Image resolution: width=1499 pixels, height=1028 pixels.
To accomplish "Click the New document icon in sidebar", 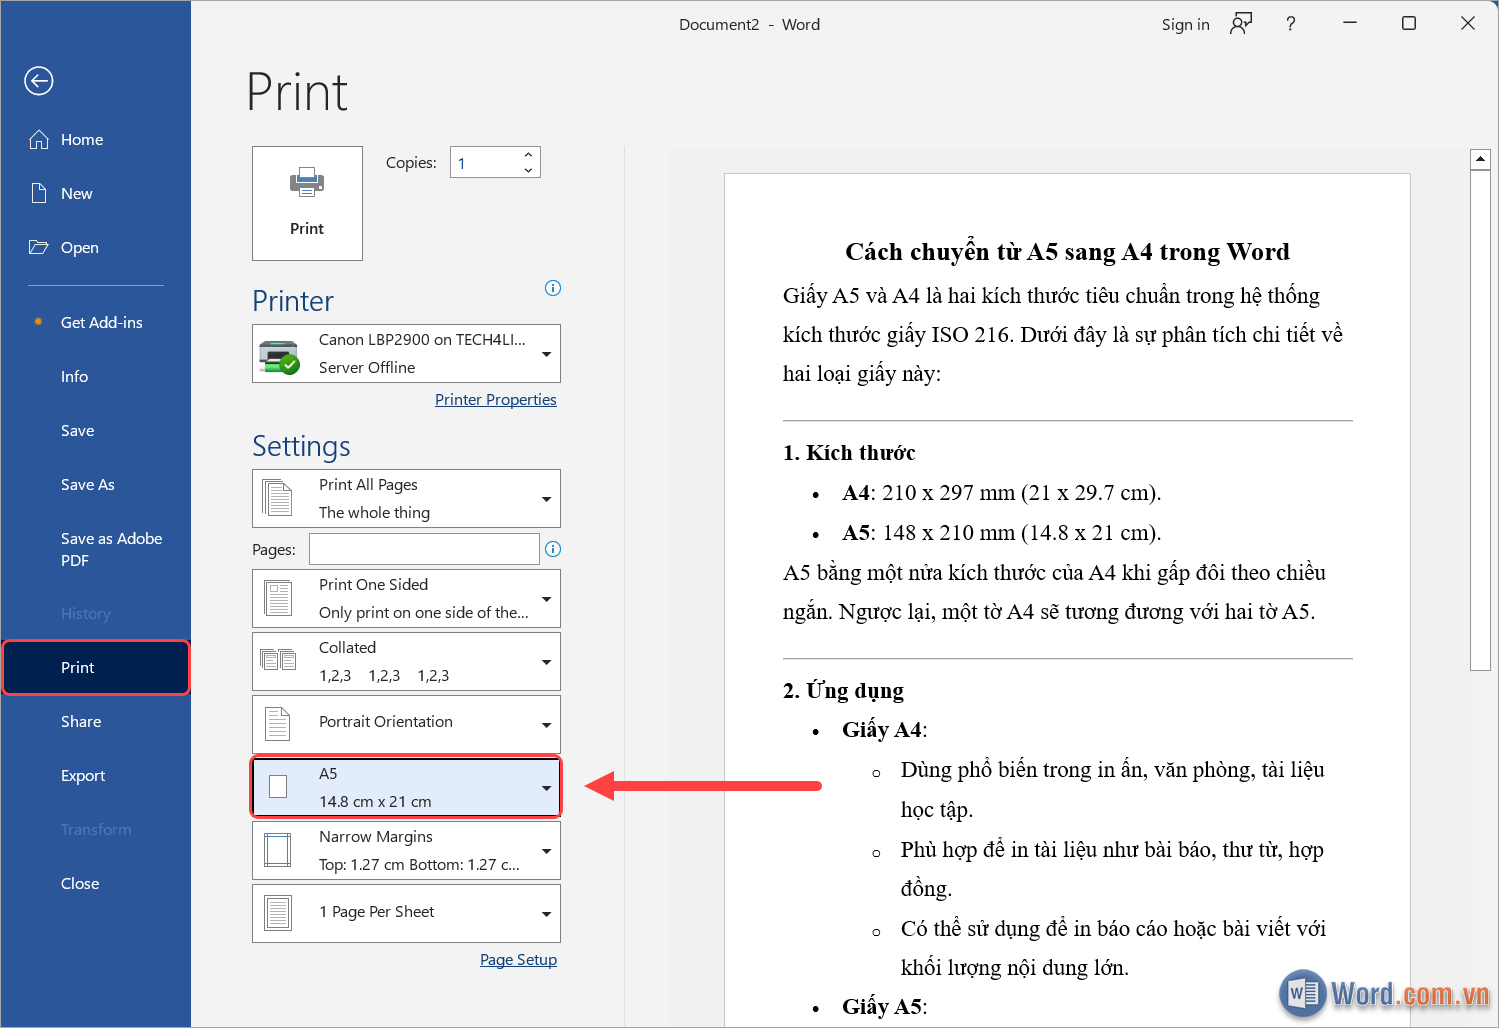I will 39,194.
